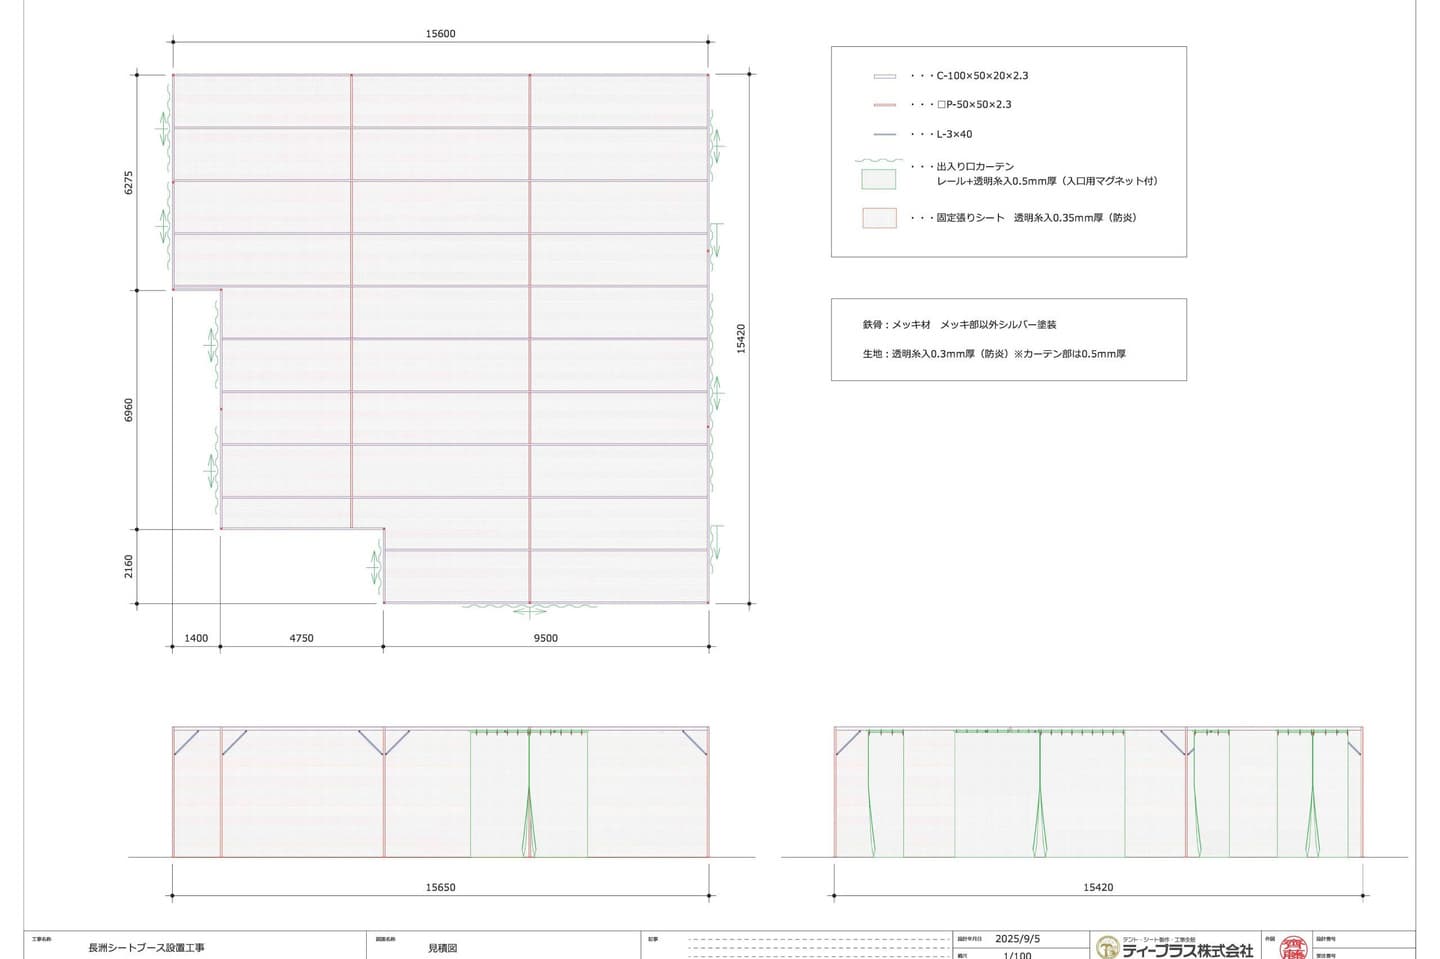Click the blue L-3×40 legend line

click(884, 134)
